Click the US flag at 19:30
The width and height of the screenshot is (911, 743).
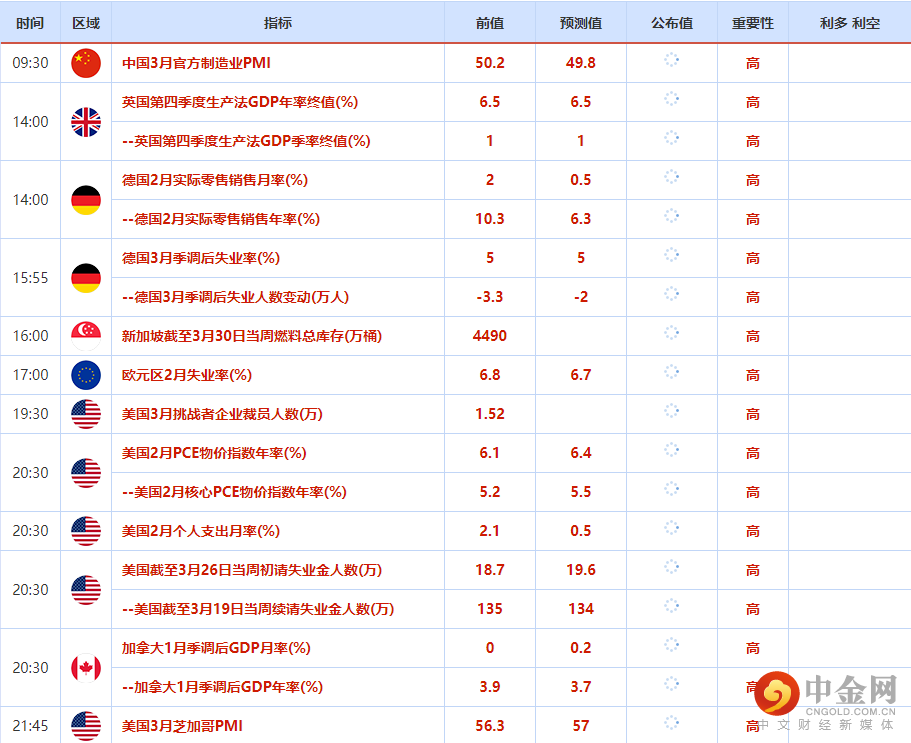tap(86, 414)
